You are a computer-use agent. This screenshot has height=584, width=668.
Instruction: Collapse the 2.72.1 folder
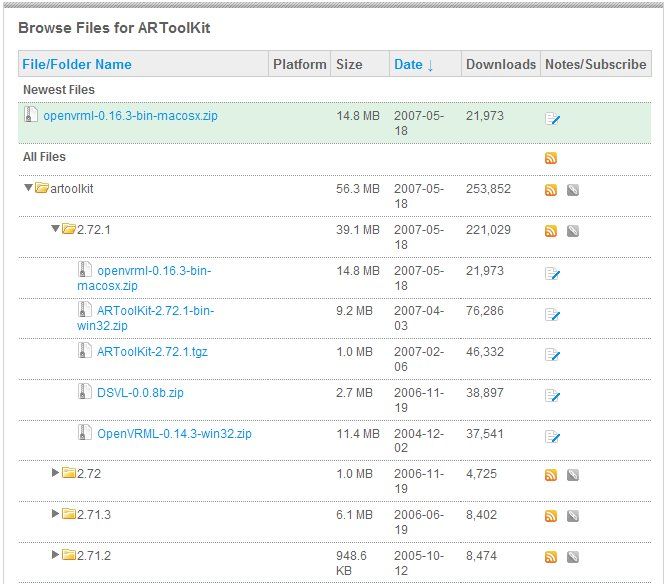click(55, 229)
